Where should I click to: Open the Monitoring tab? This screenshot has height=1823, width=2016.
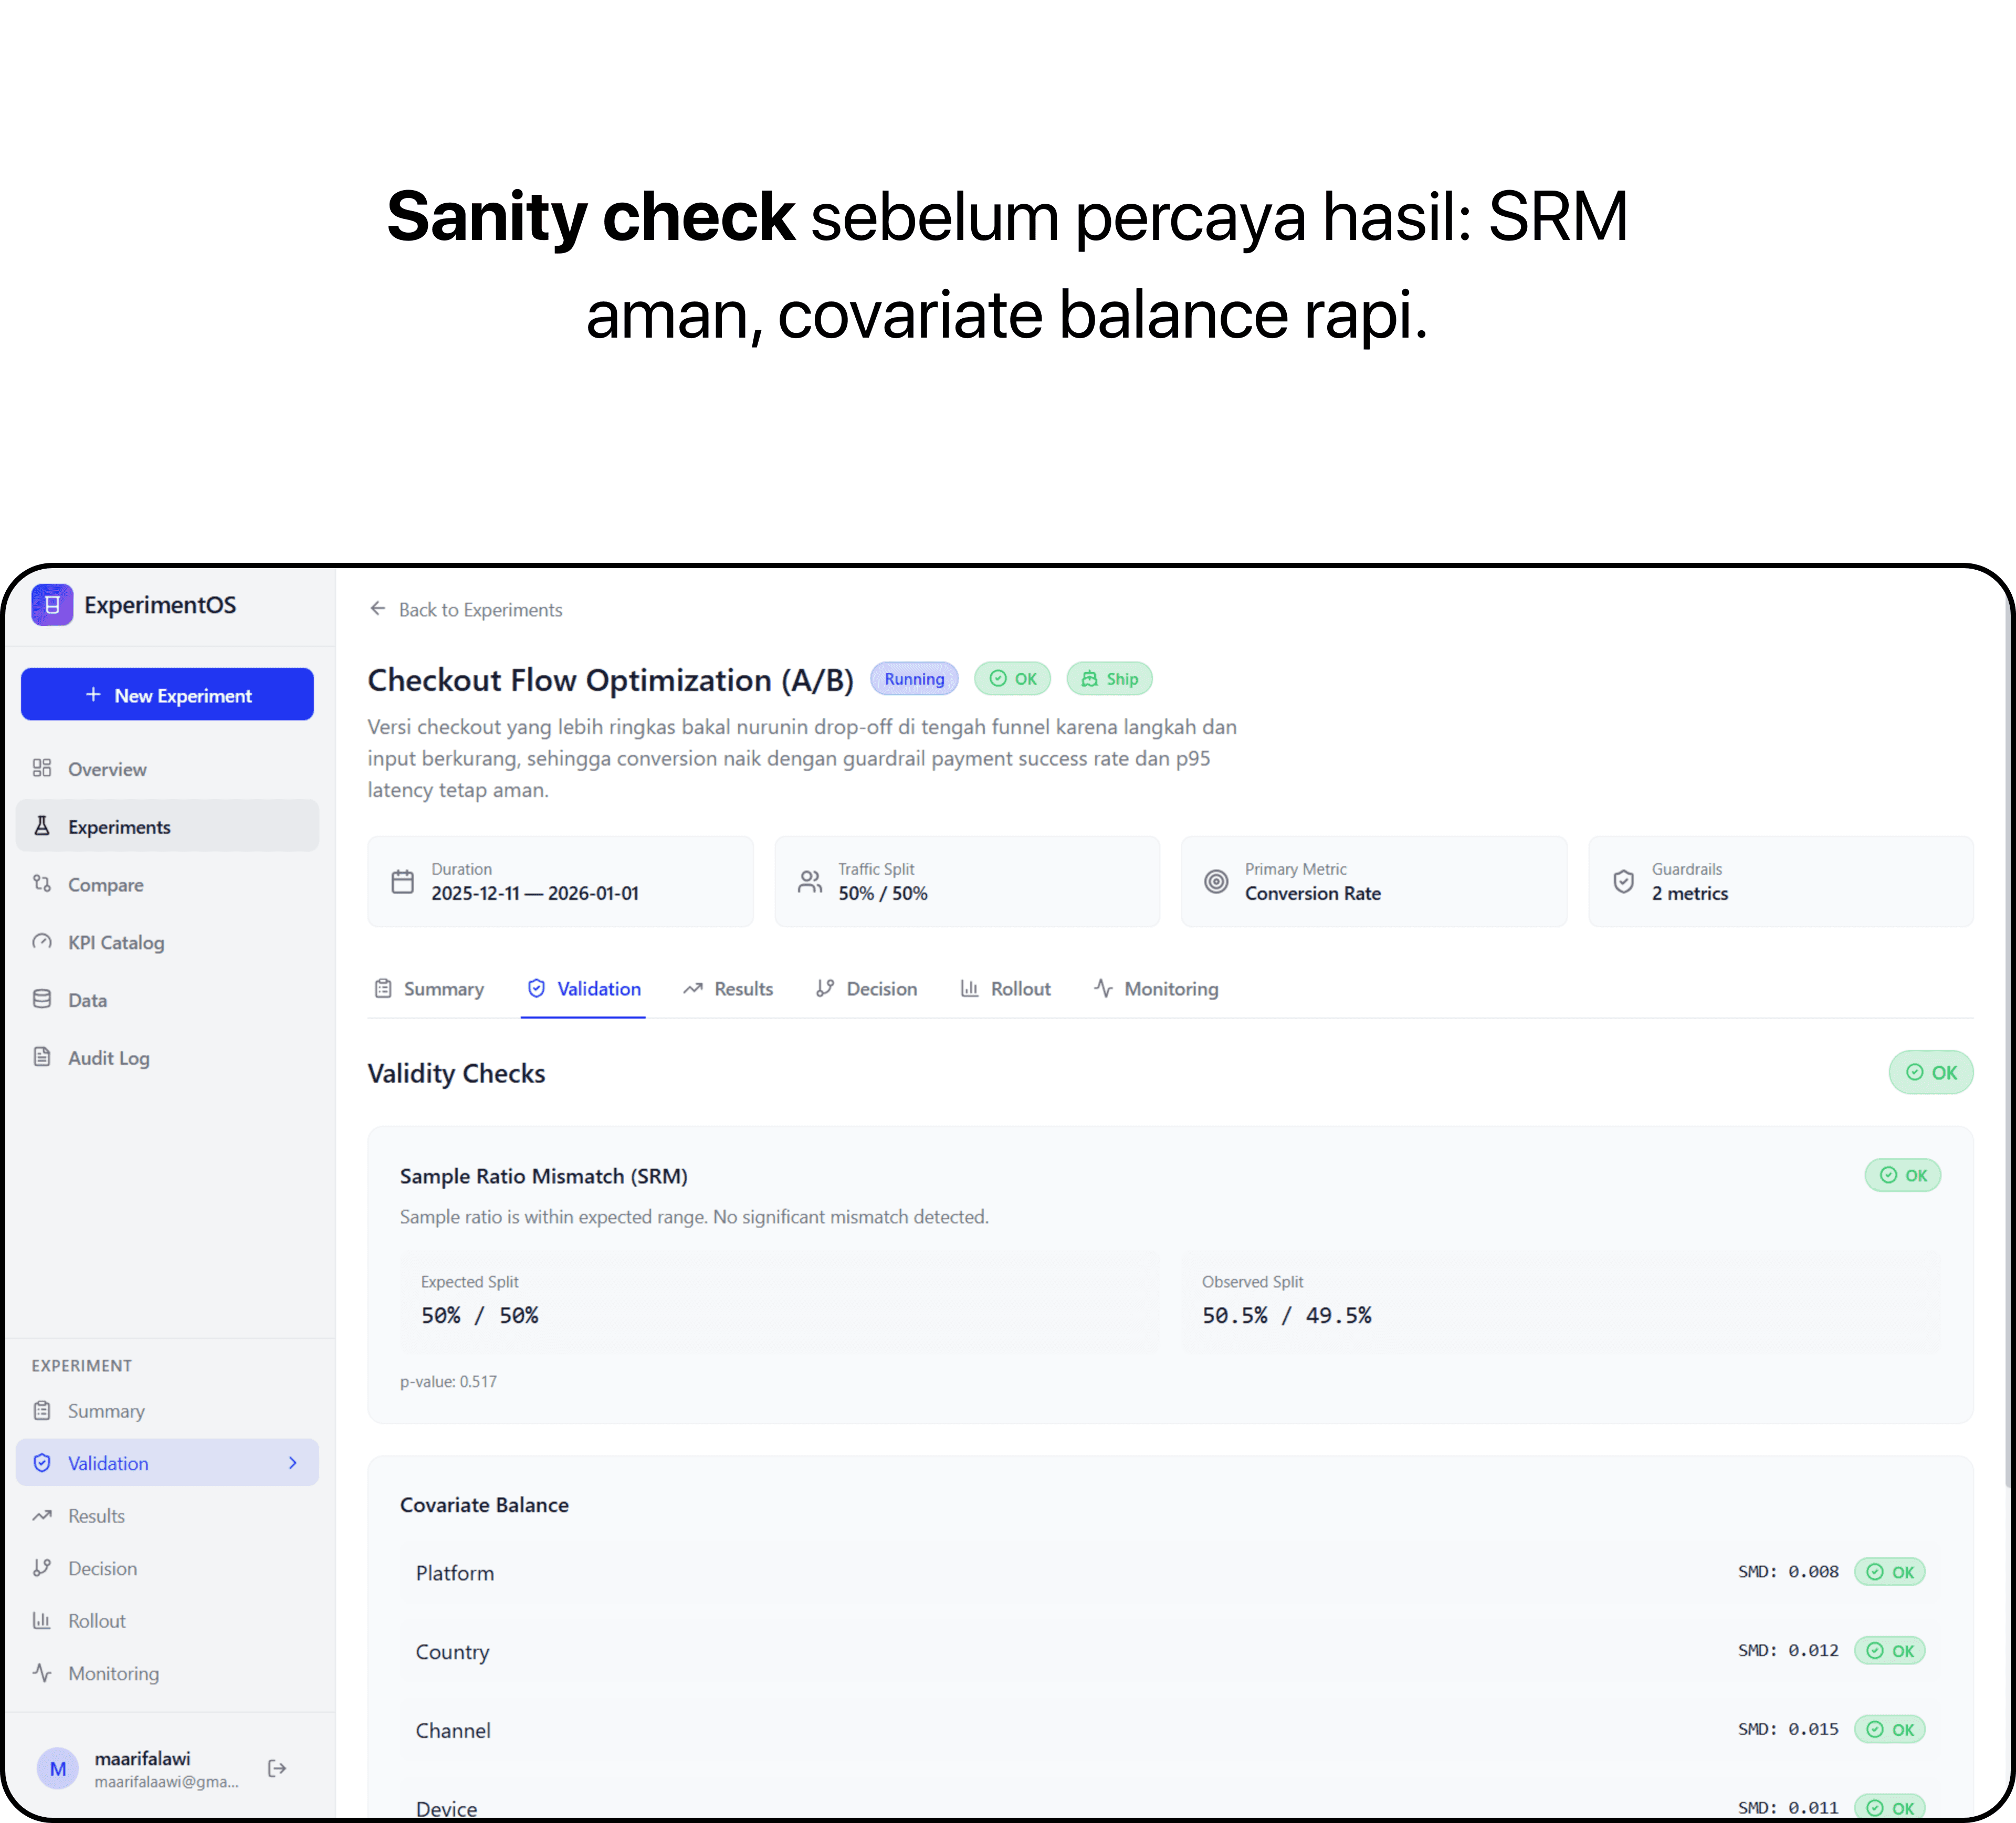click(x=1156, y=988)
